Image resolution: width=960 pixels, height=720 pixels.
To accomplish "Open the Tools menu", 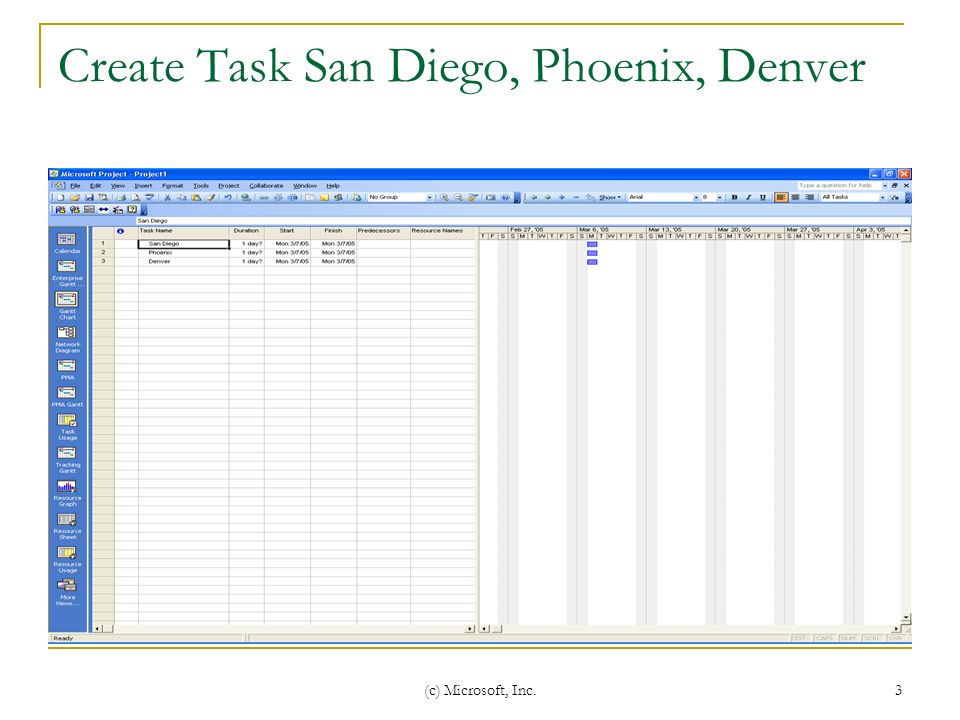I will pyautogui.click(x=201, y=186).
